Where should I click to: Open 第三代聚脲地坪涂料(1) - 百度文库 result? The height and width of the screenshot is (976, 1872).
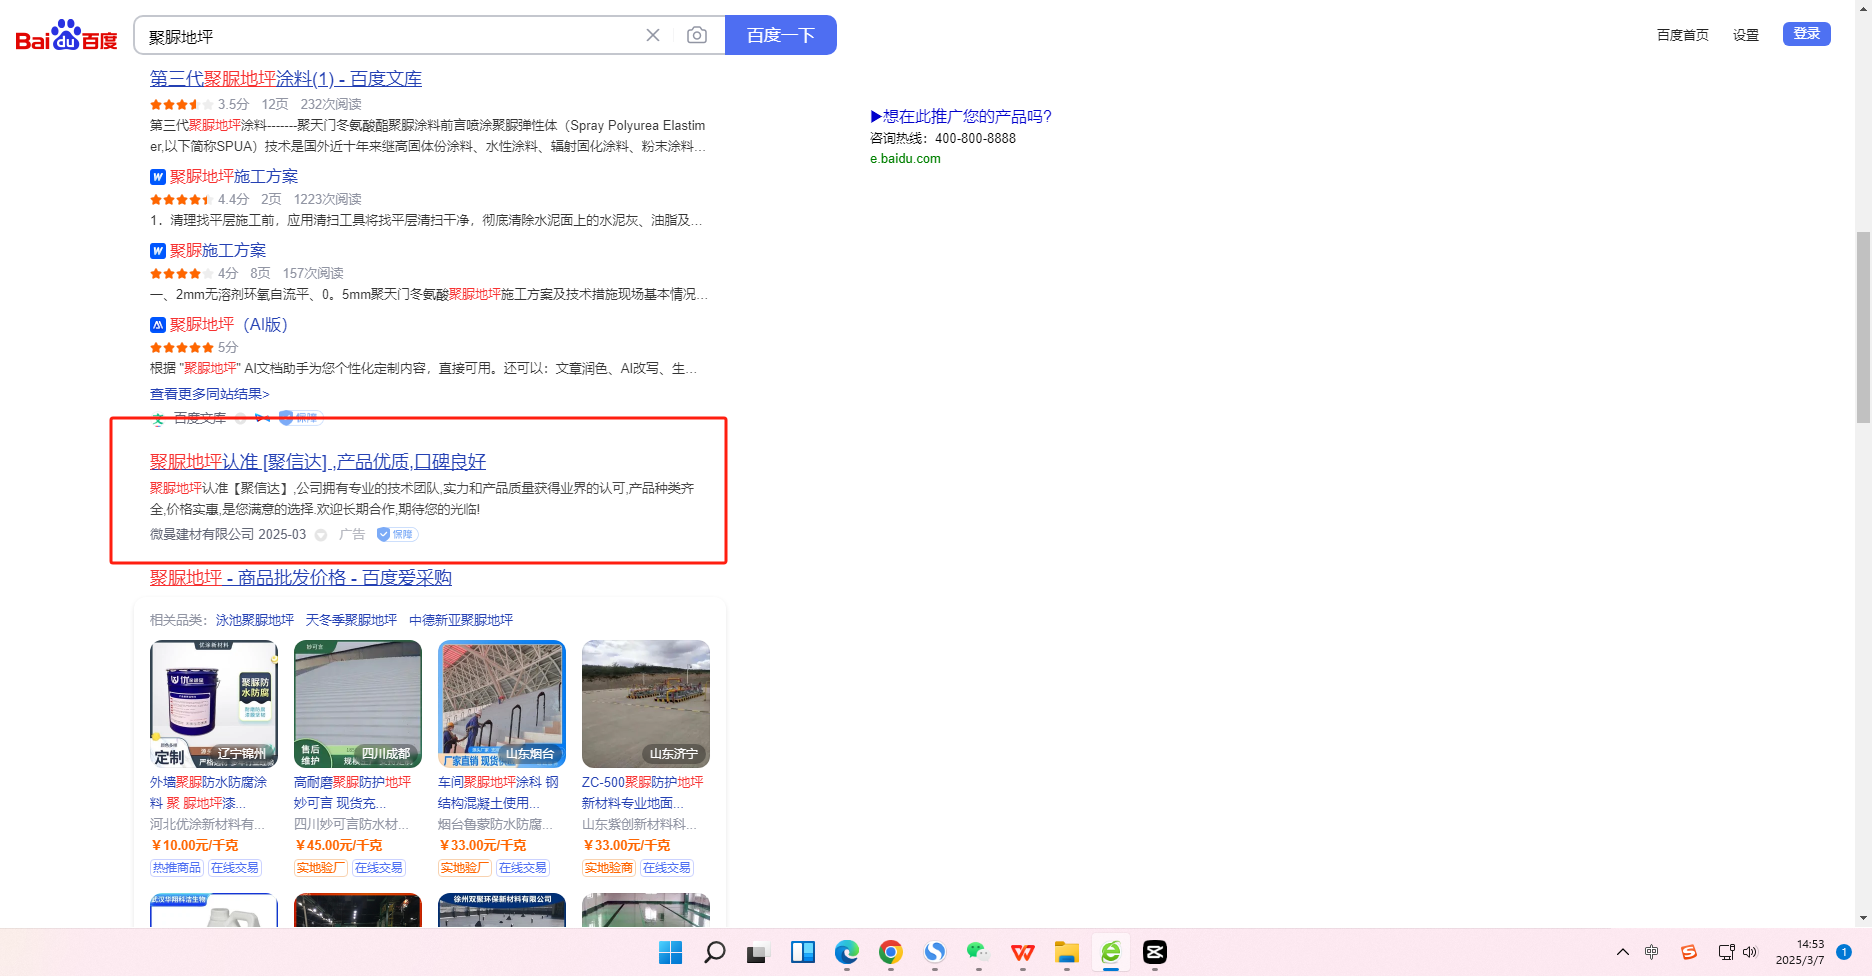[x=286, y=79]
